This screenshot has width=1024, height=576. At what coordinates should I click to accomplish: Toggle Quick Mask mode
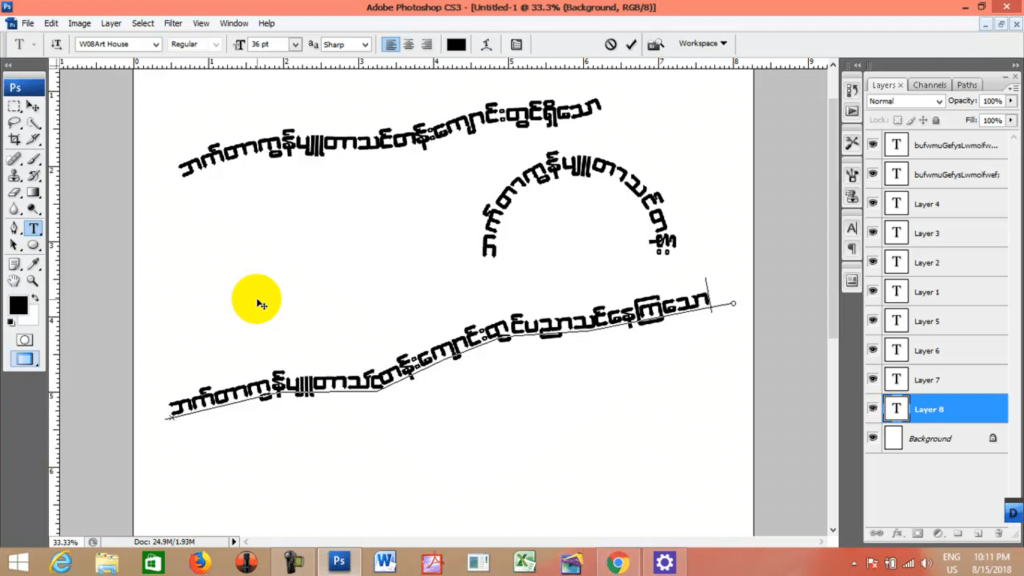coord(24,340)
